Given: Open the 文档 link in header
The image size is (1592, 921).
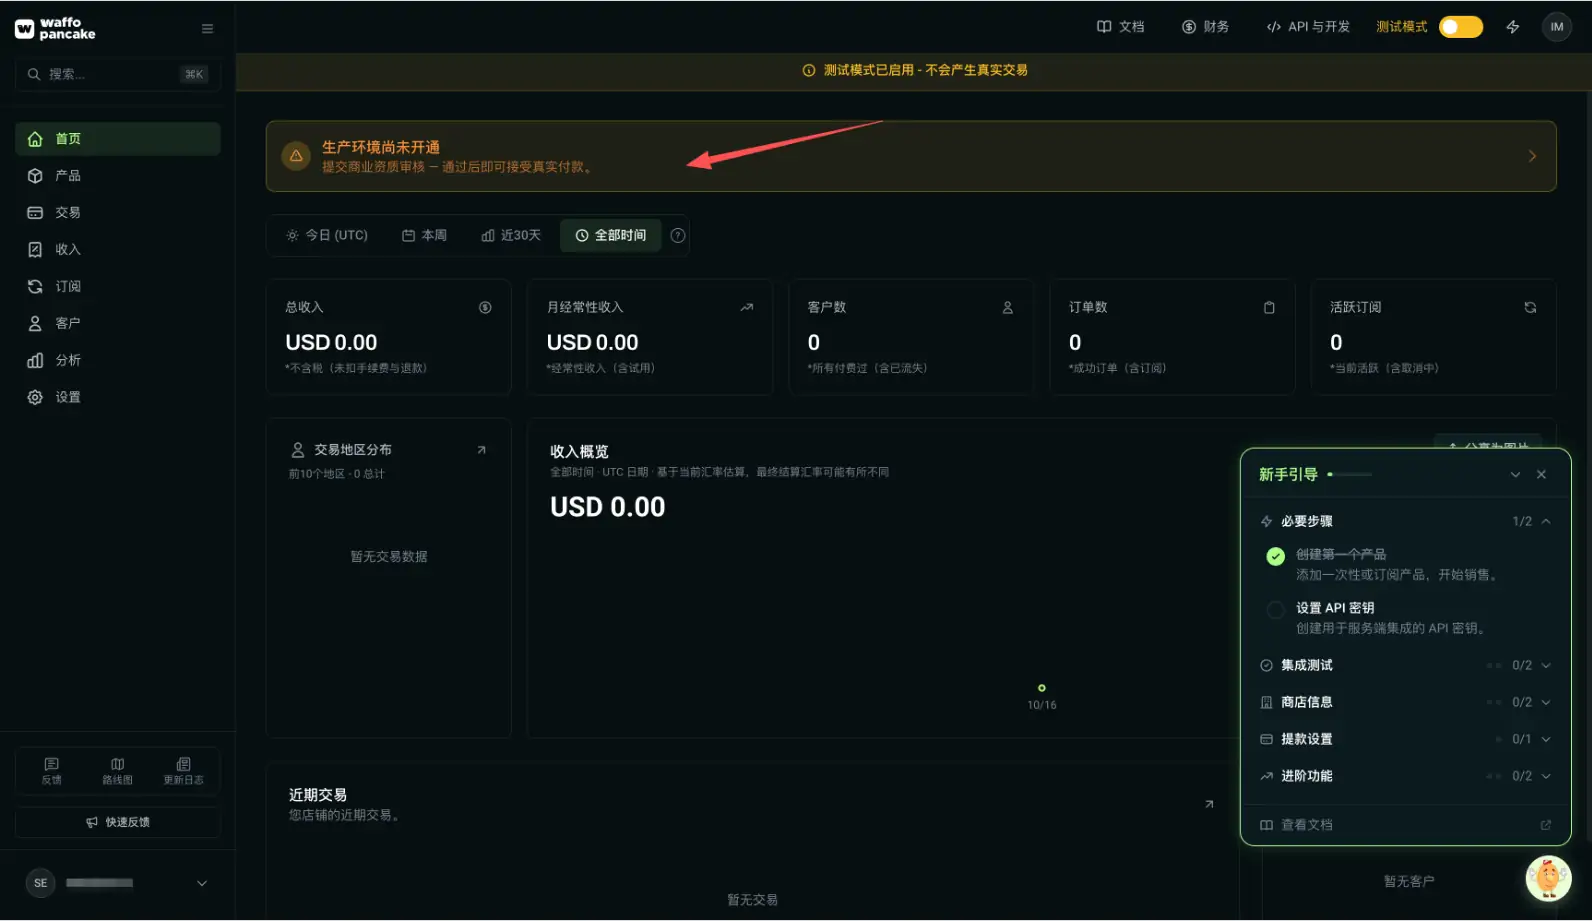Looking at the screenshot, I should pyautogui.click(x=1120, y=27).
